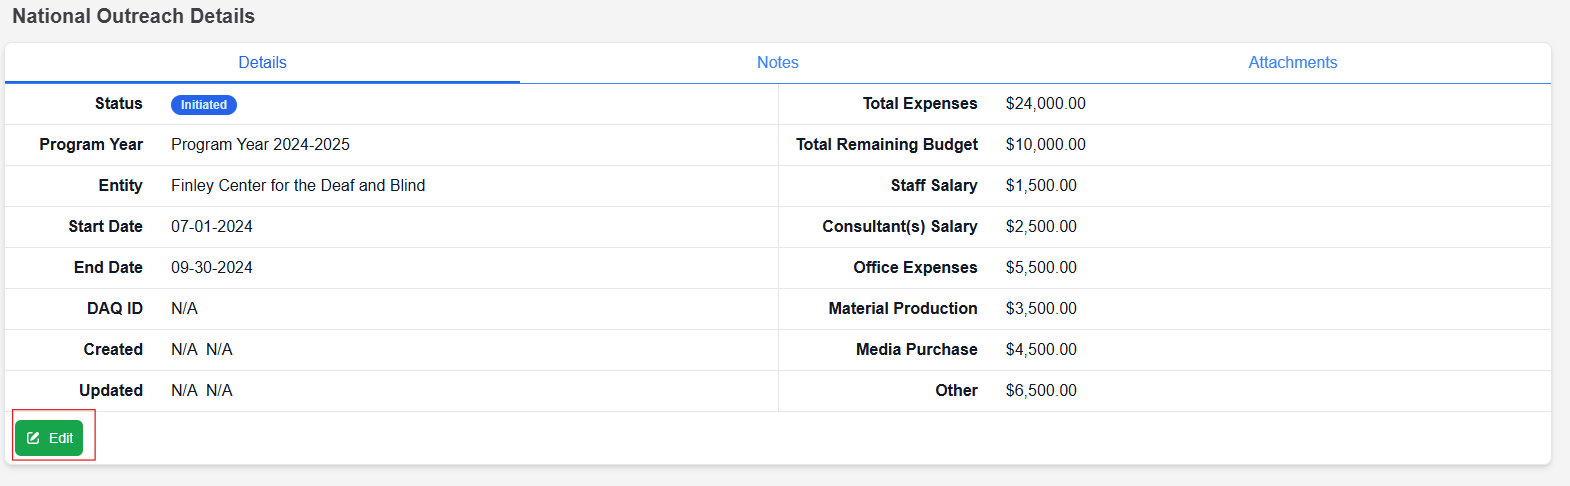
Task: Click the 'National Outreach Details' heading
Action: (133, 16)
